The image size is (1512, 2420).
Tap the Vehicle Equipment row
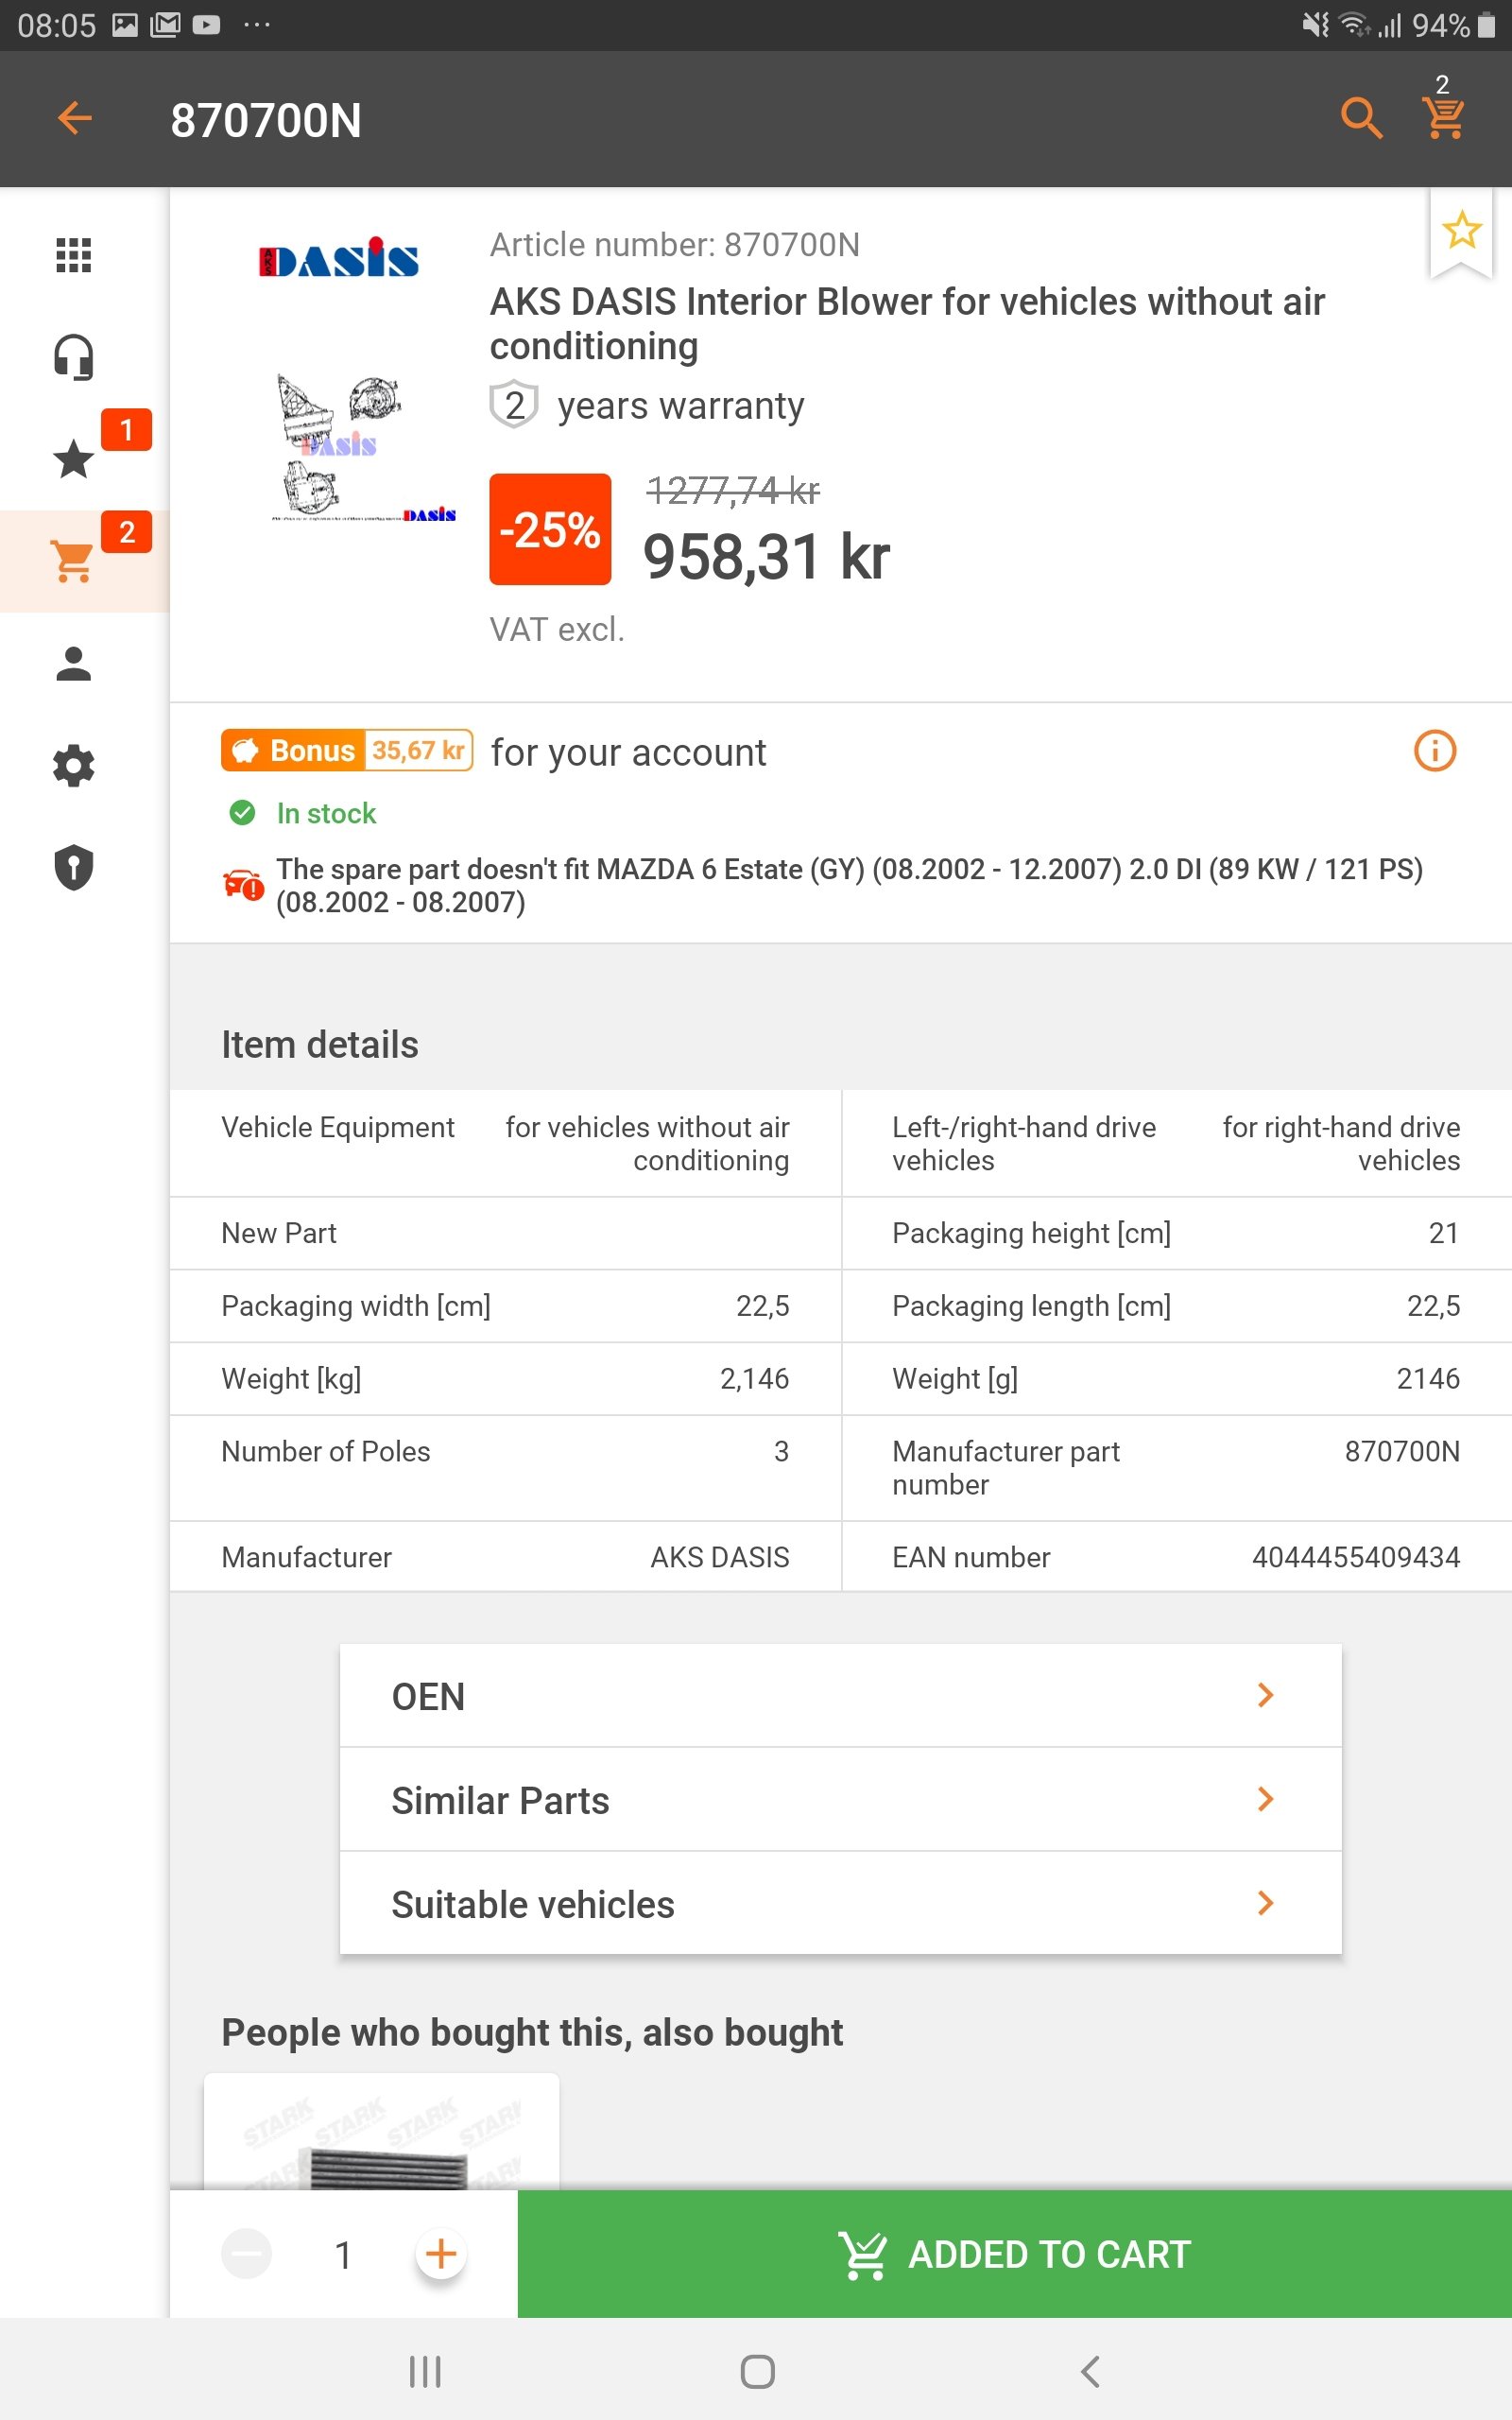505,1143
